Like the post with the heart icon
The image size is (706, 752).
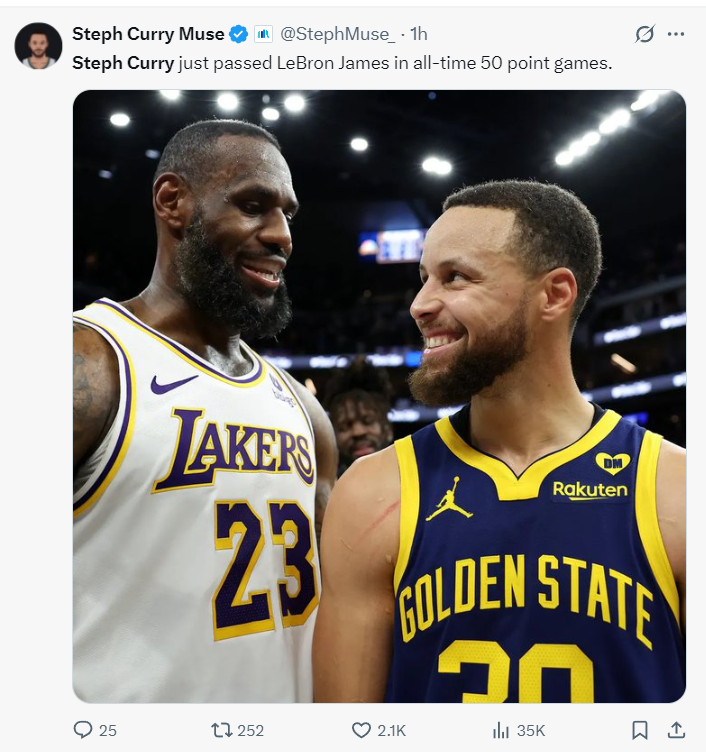click(361, 730)
